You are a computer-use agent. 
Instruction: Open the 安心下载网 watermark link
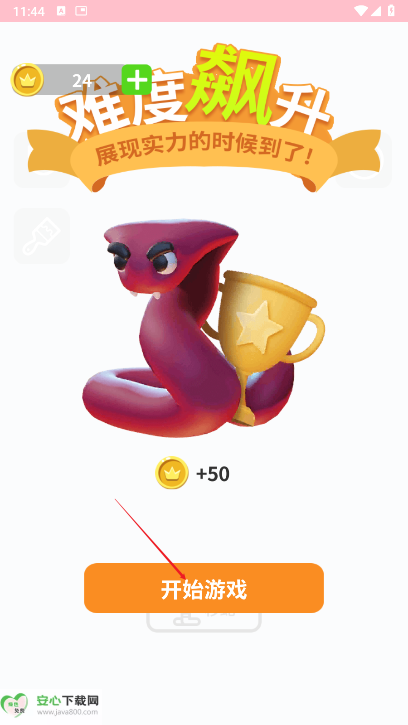click(x=50, y=705)
